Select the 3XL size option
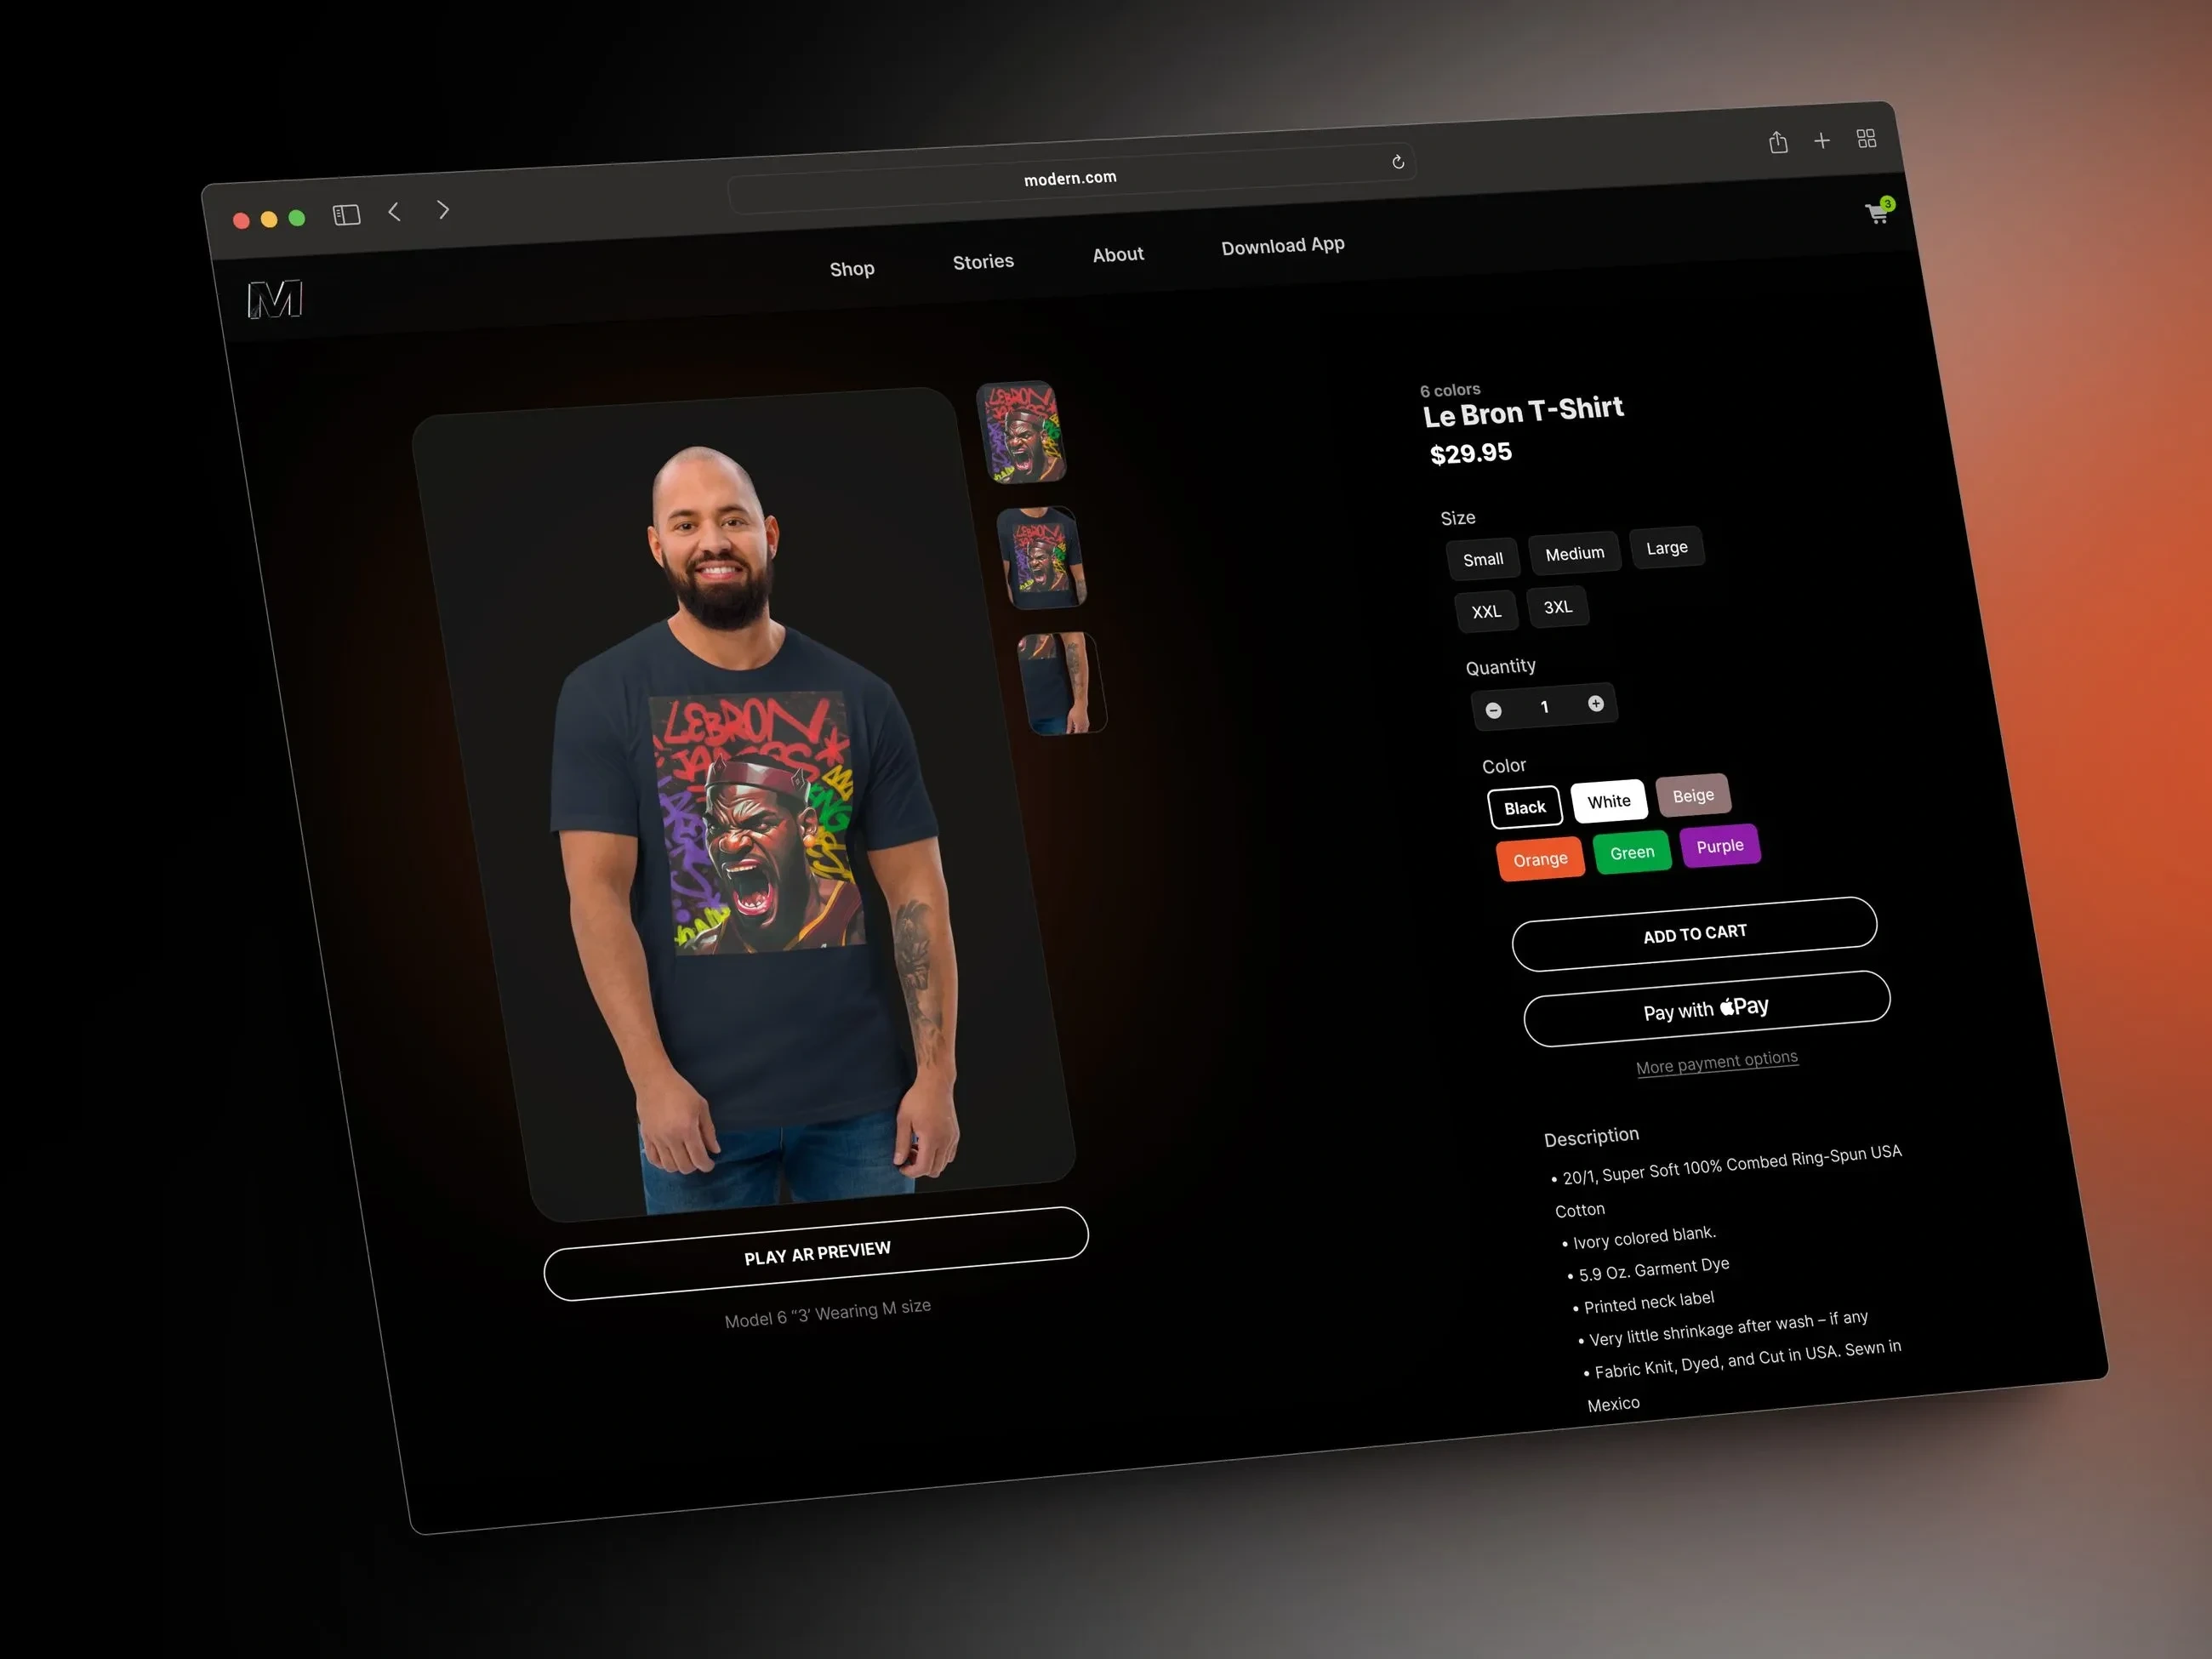This screenshot has width=2212, height=1659. [x=1557, y=607]
